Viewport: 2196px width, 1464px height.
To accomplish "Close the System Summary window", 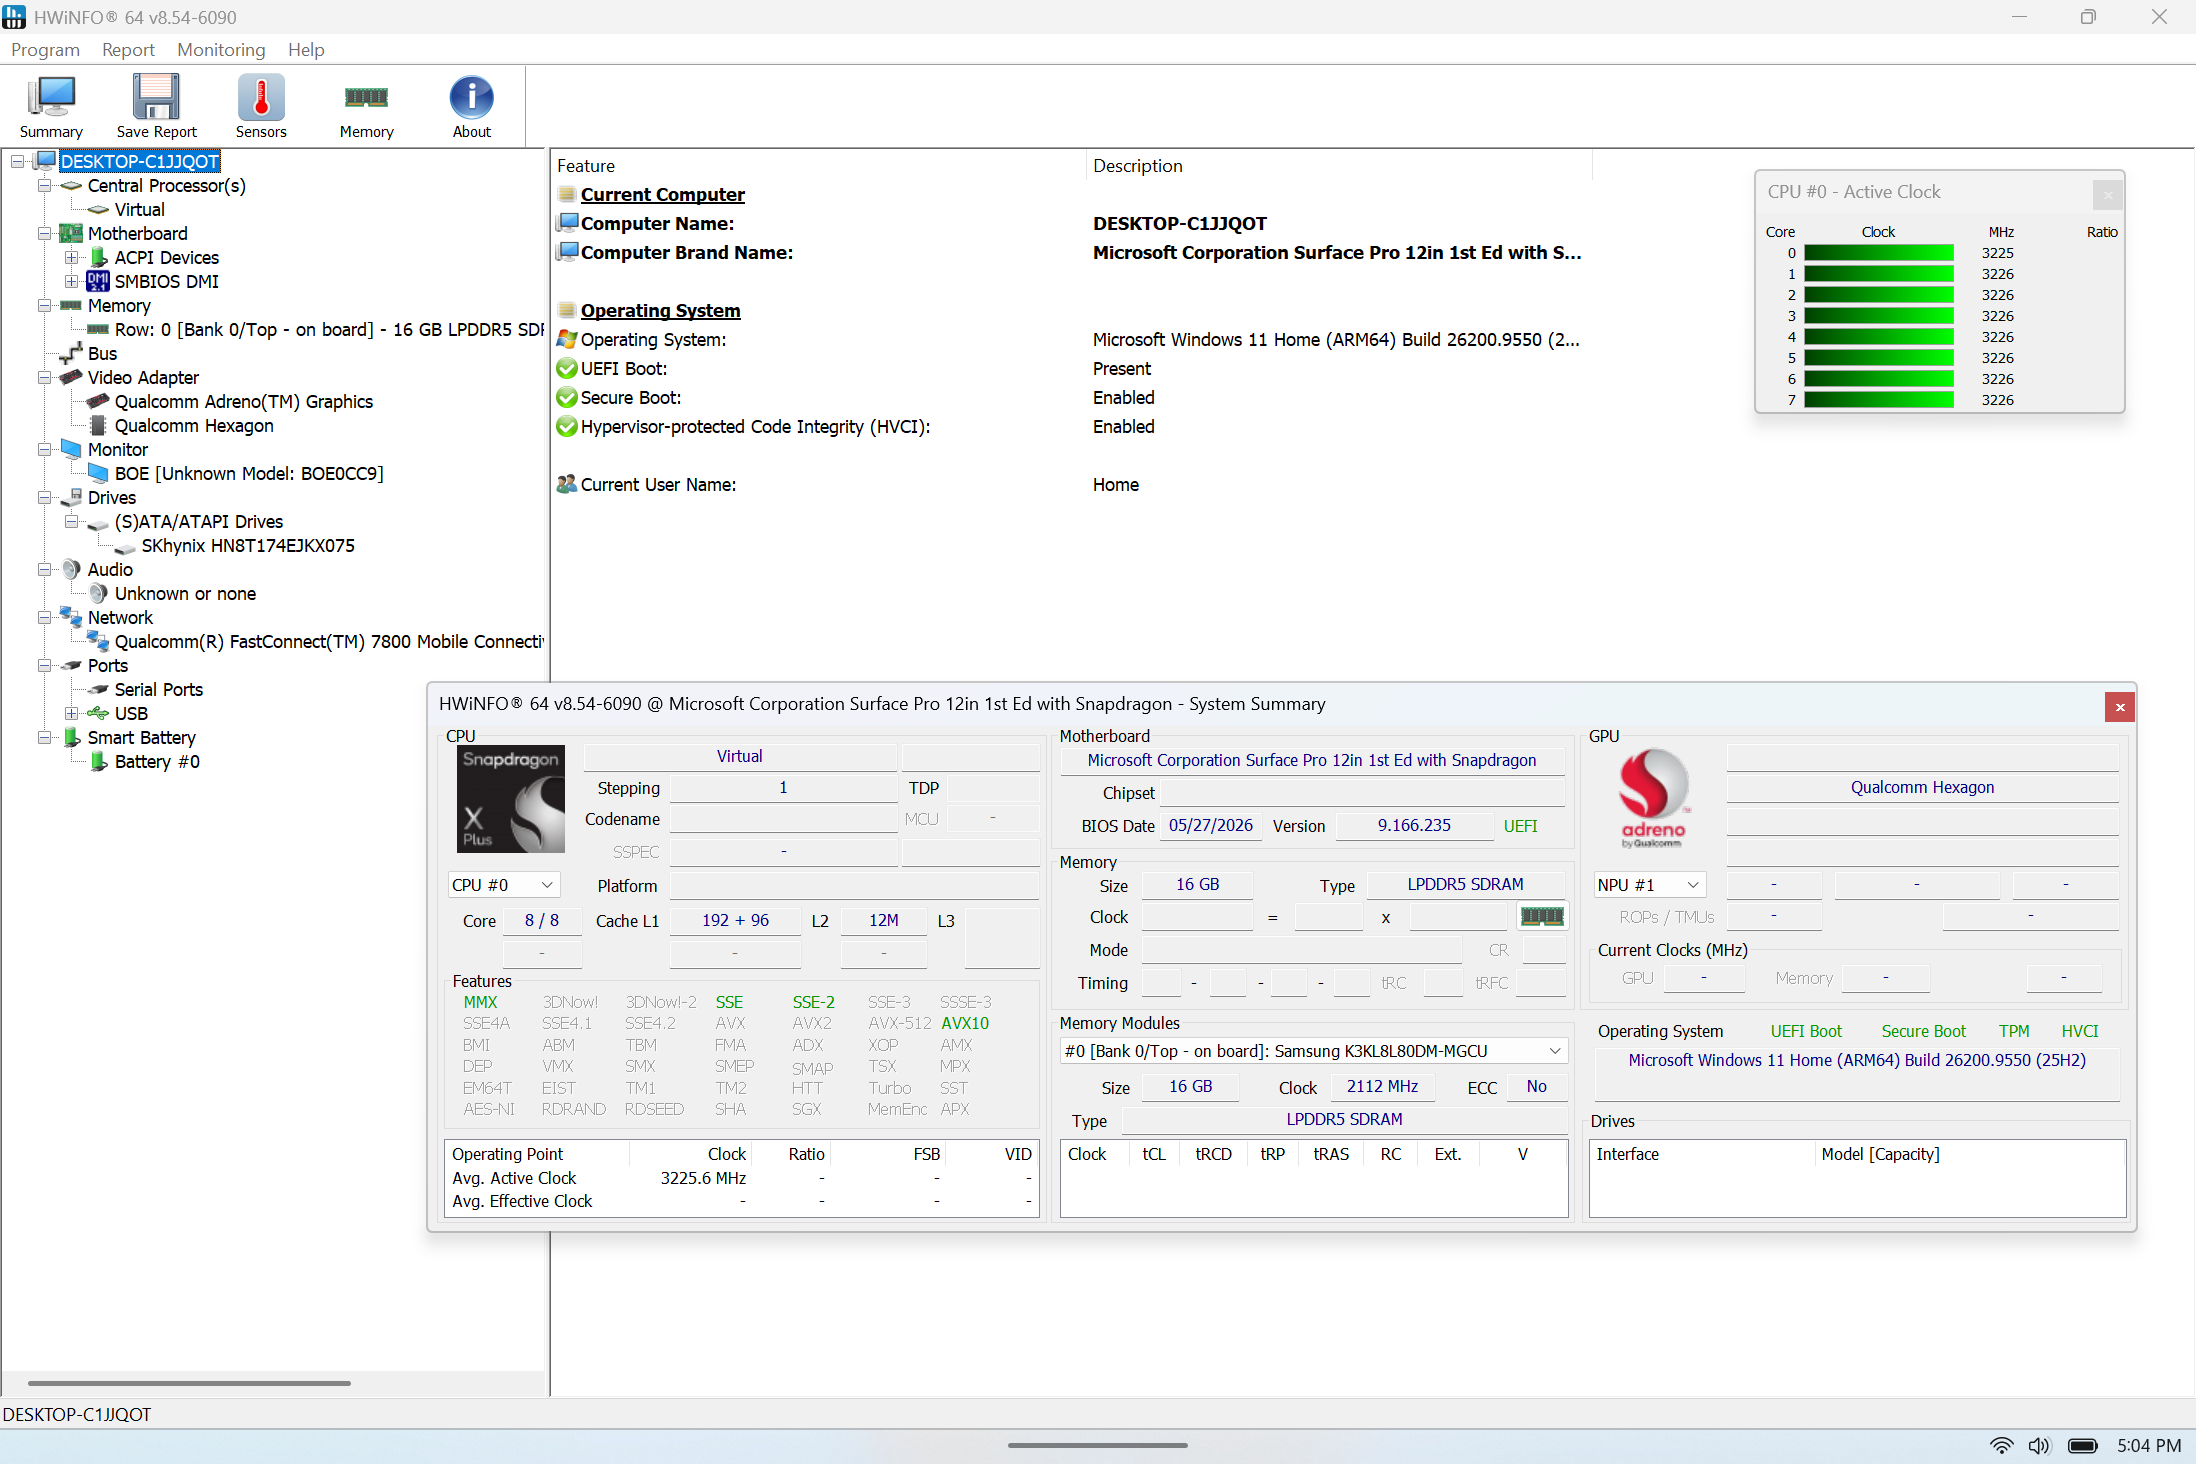I will click(2120, 707).
